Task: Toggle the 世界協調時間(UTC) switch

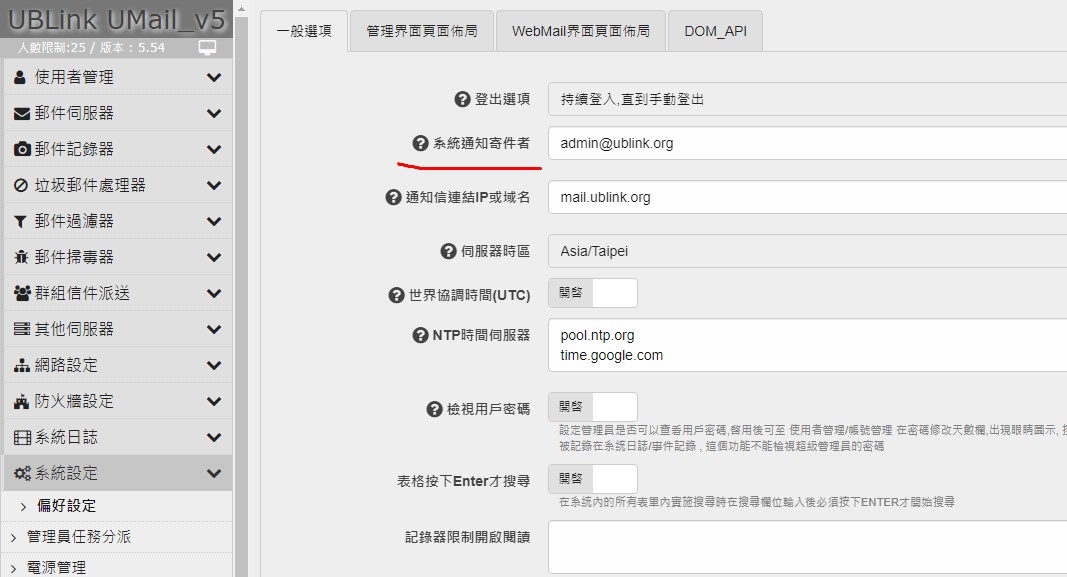Action: click(592, 294)
